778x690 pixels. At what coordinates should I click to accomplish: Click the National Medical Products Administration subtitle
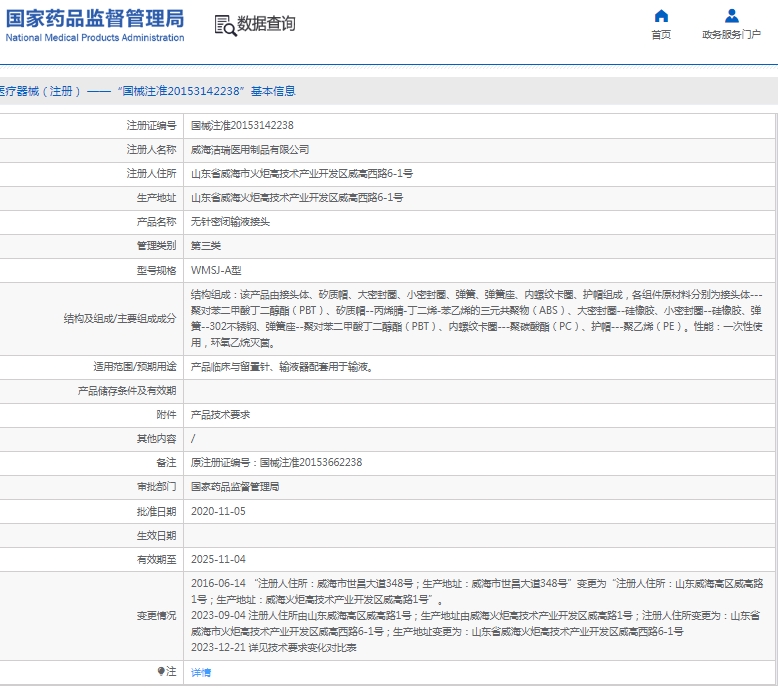pos(95,38)
